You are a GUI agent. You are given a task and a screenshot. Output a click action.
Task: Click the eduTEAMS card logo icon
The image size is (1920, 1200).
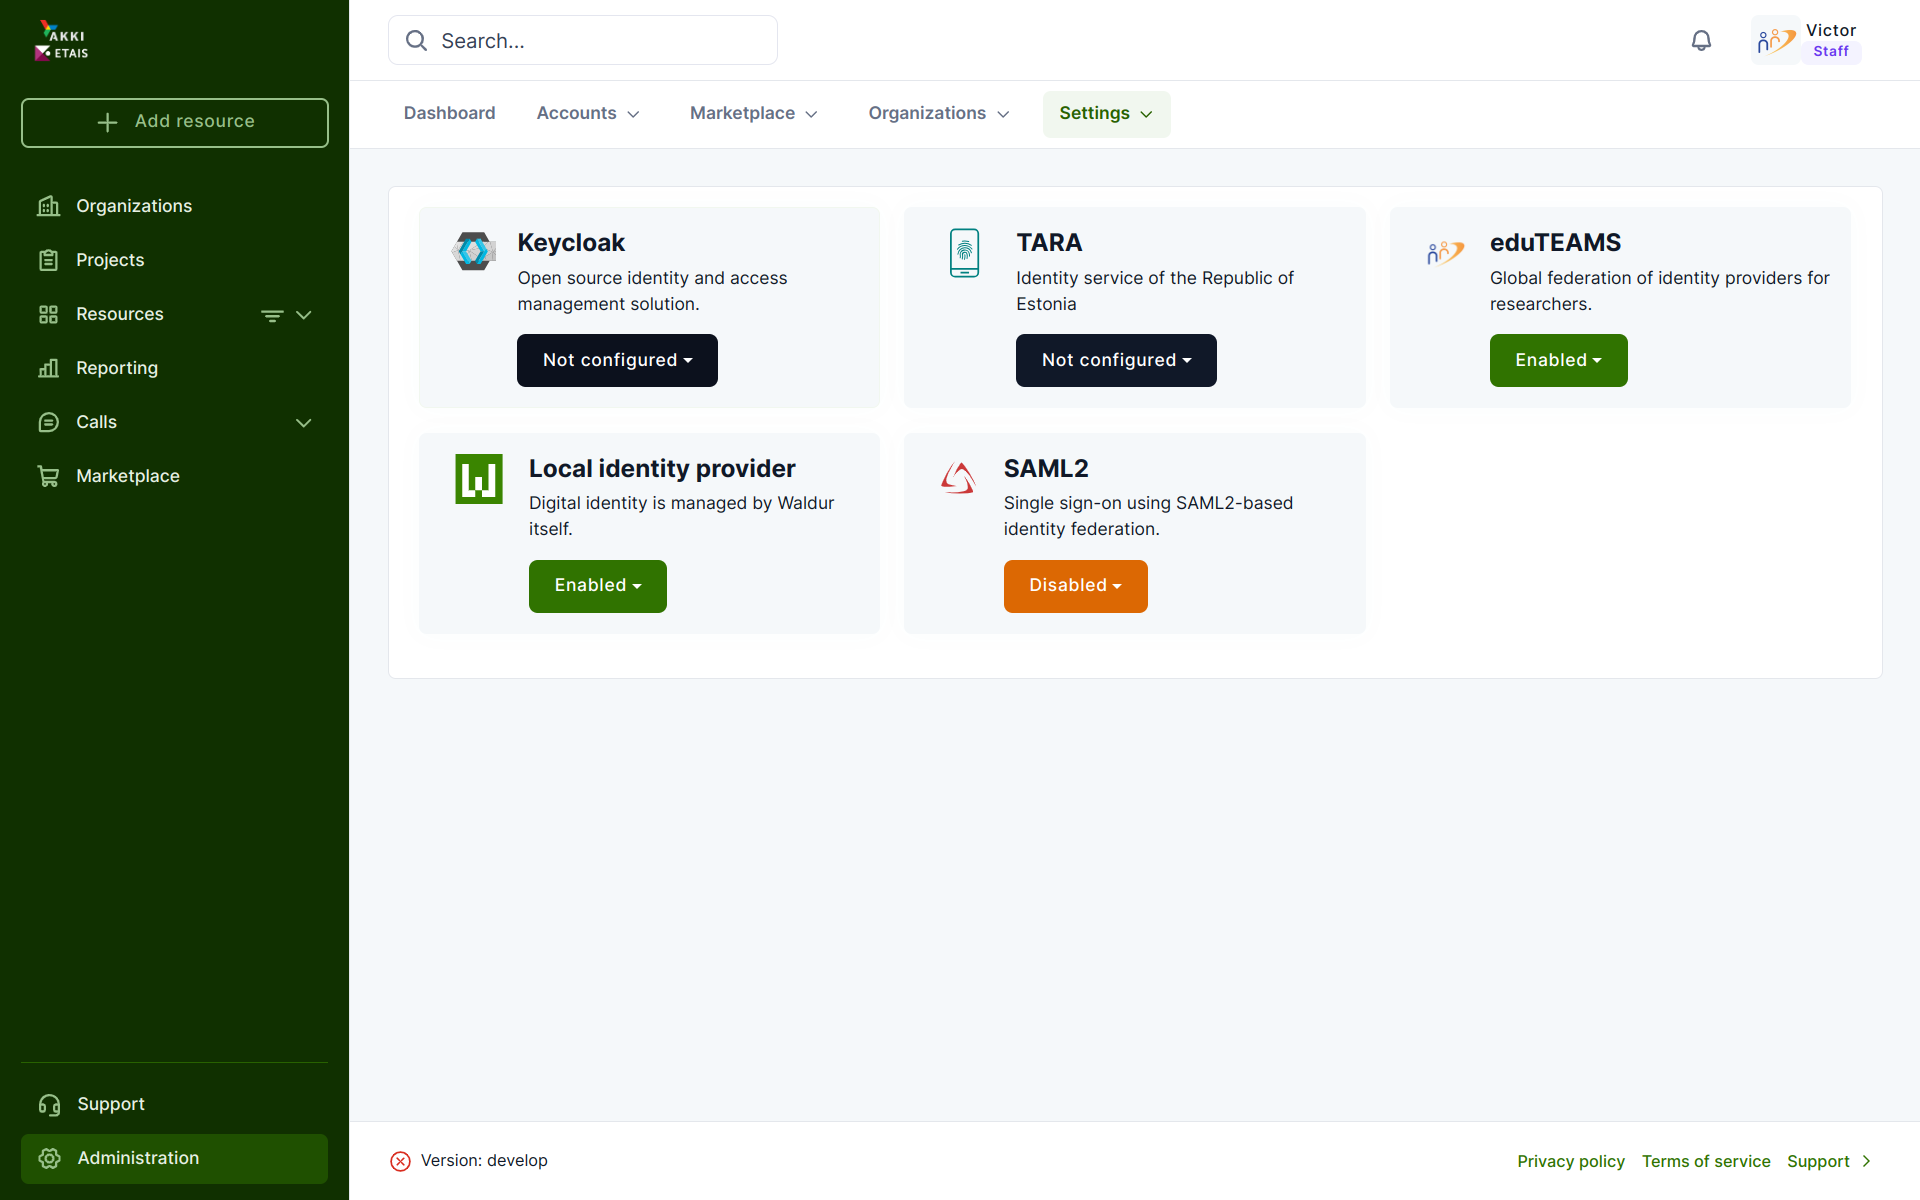(x=1445, y=253)
